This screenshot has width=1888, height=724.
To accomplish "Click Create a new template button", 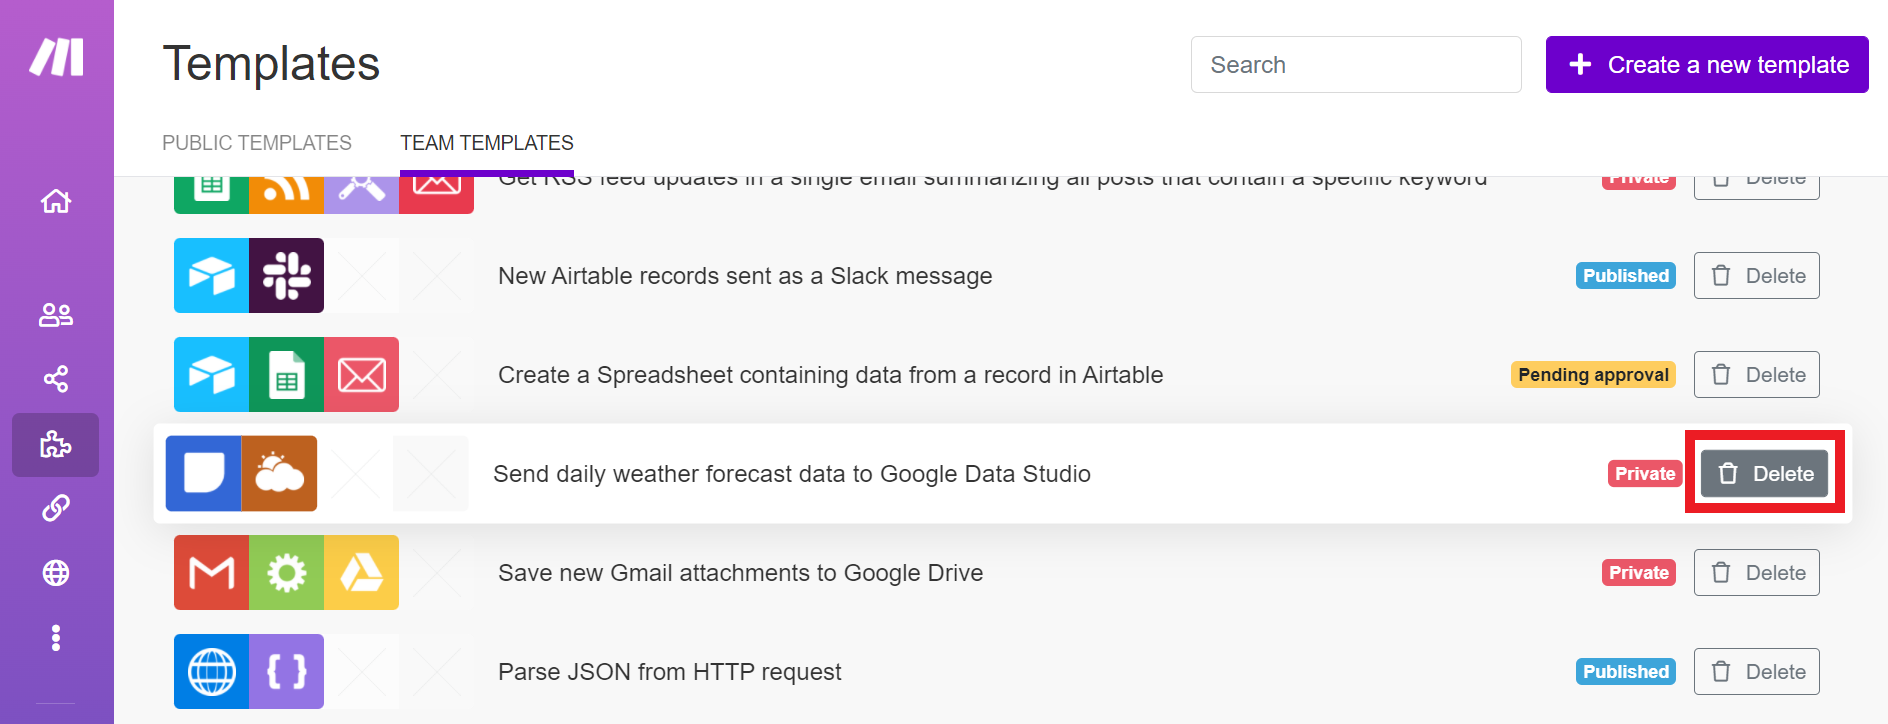I will click(x=1707, y=65).
